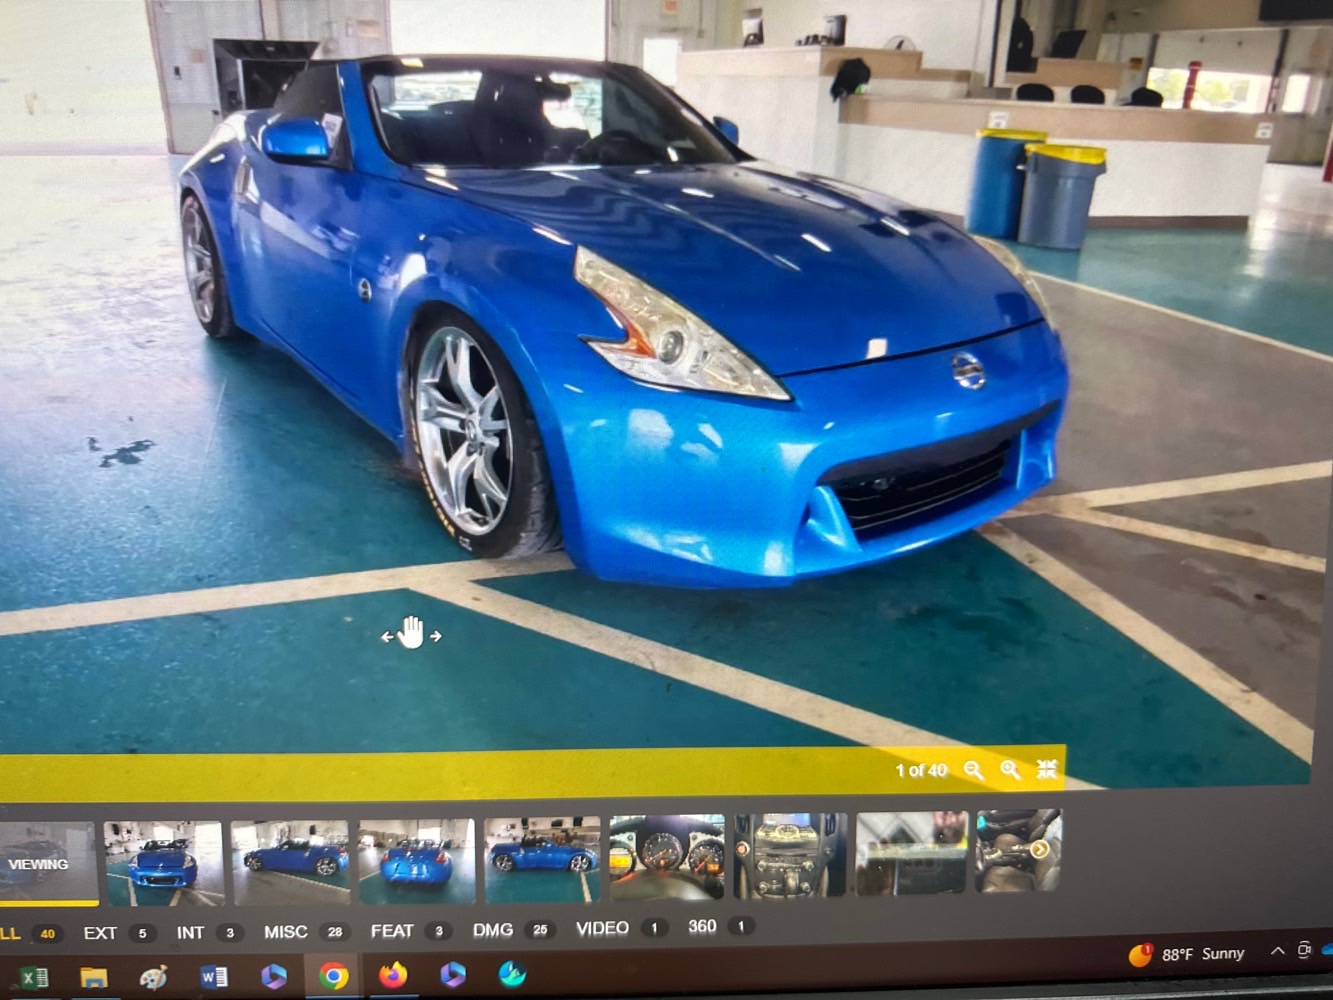
Task: Open Firefox from the taskbar
Action: point(393,974)
